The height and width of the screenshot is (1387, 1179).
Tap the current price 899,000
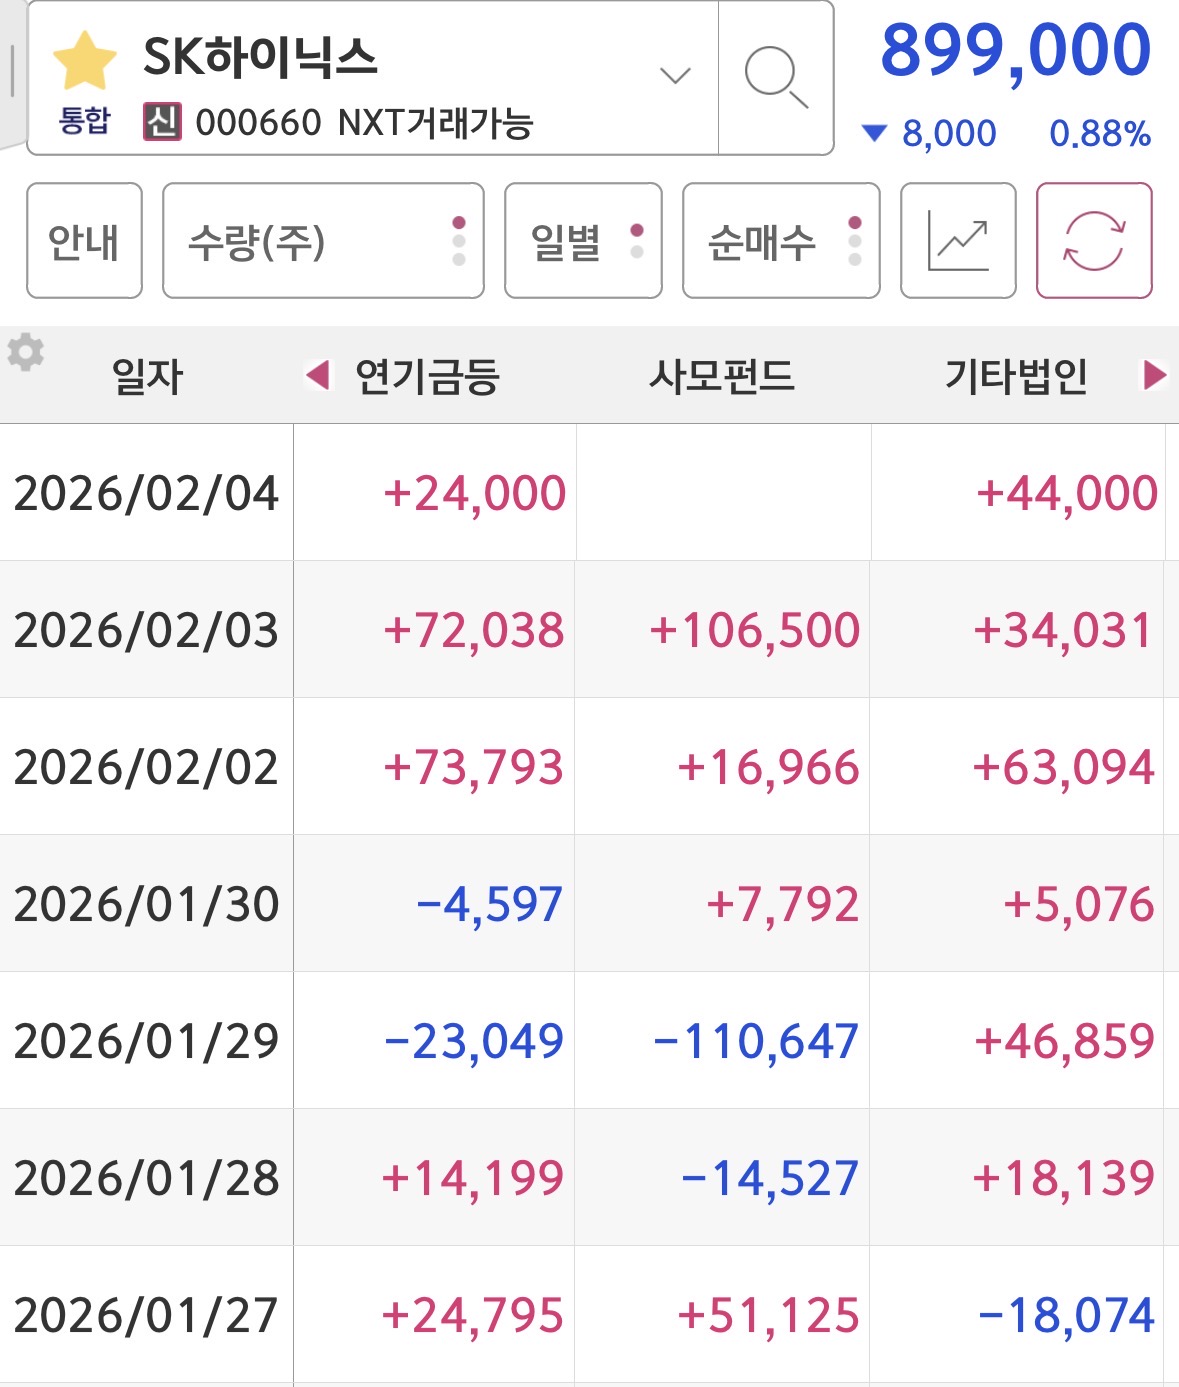point(1015,50)
